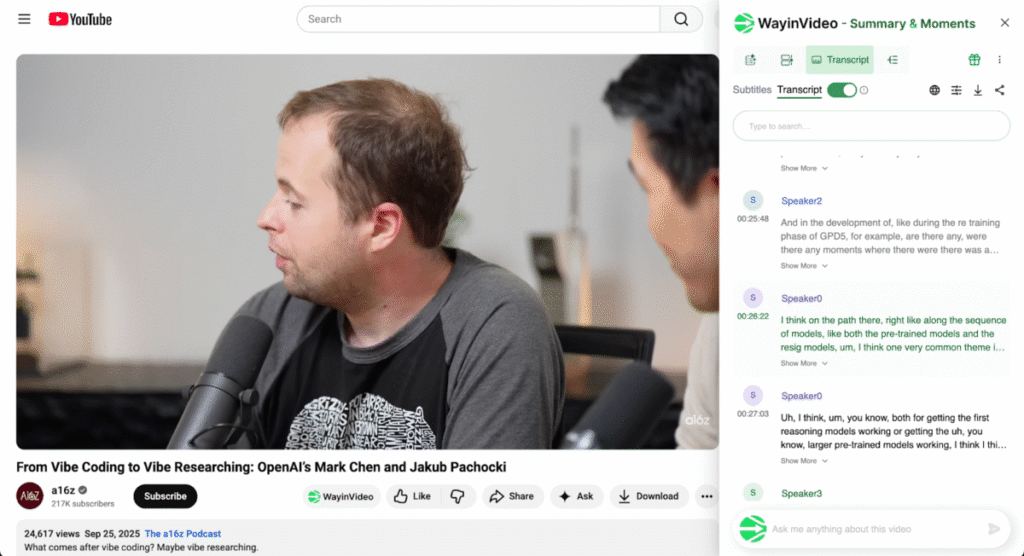This screenshot has height=556, width=1024.
Task: Click the YouTube search magnifier button
Action: (x=681, y=19)
